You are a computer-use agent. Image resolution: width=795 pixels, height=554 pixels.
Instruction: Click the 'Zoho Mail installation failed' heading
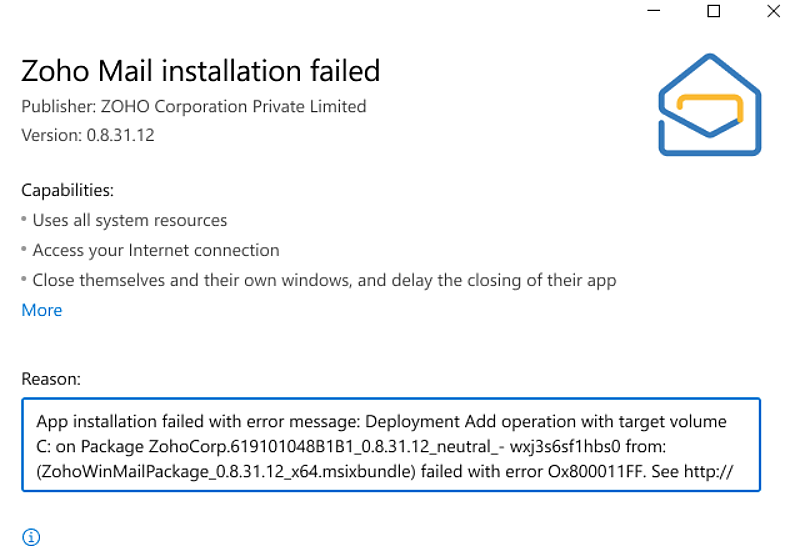(x=201, y=71)
